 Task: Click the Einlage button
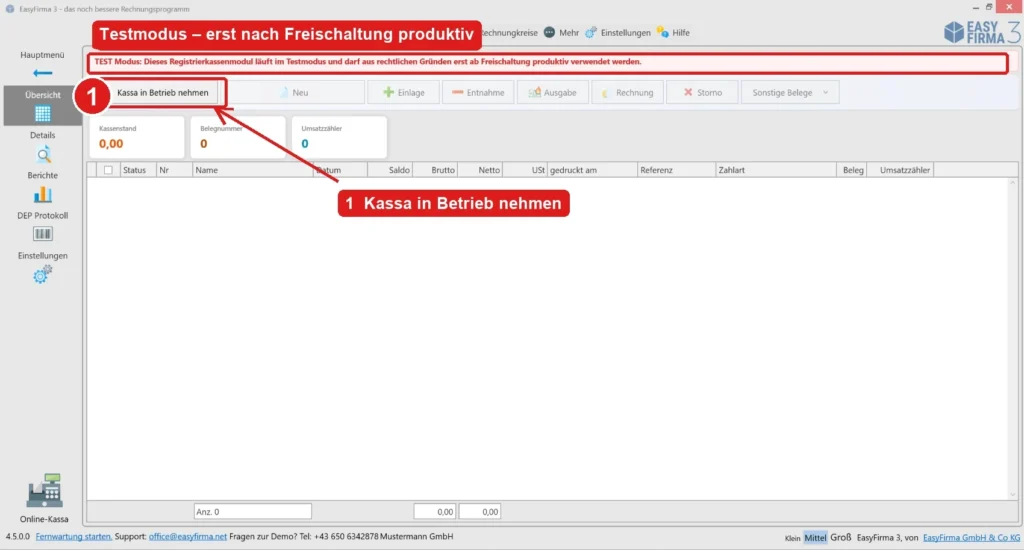click(x=404, y=93)
